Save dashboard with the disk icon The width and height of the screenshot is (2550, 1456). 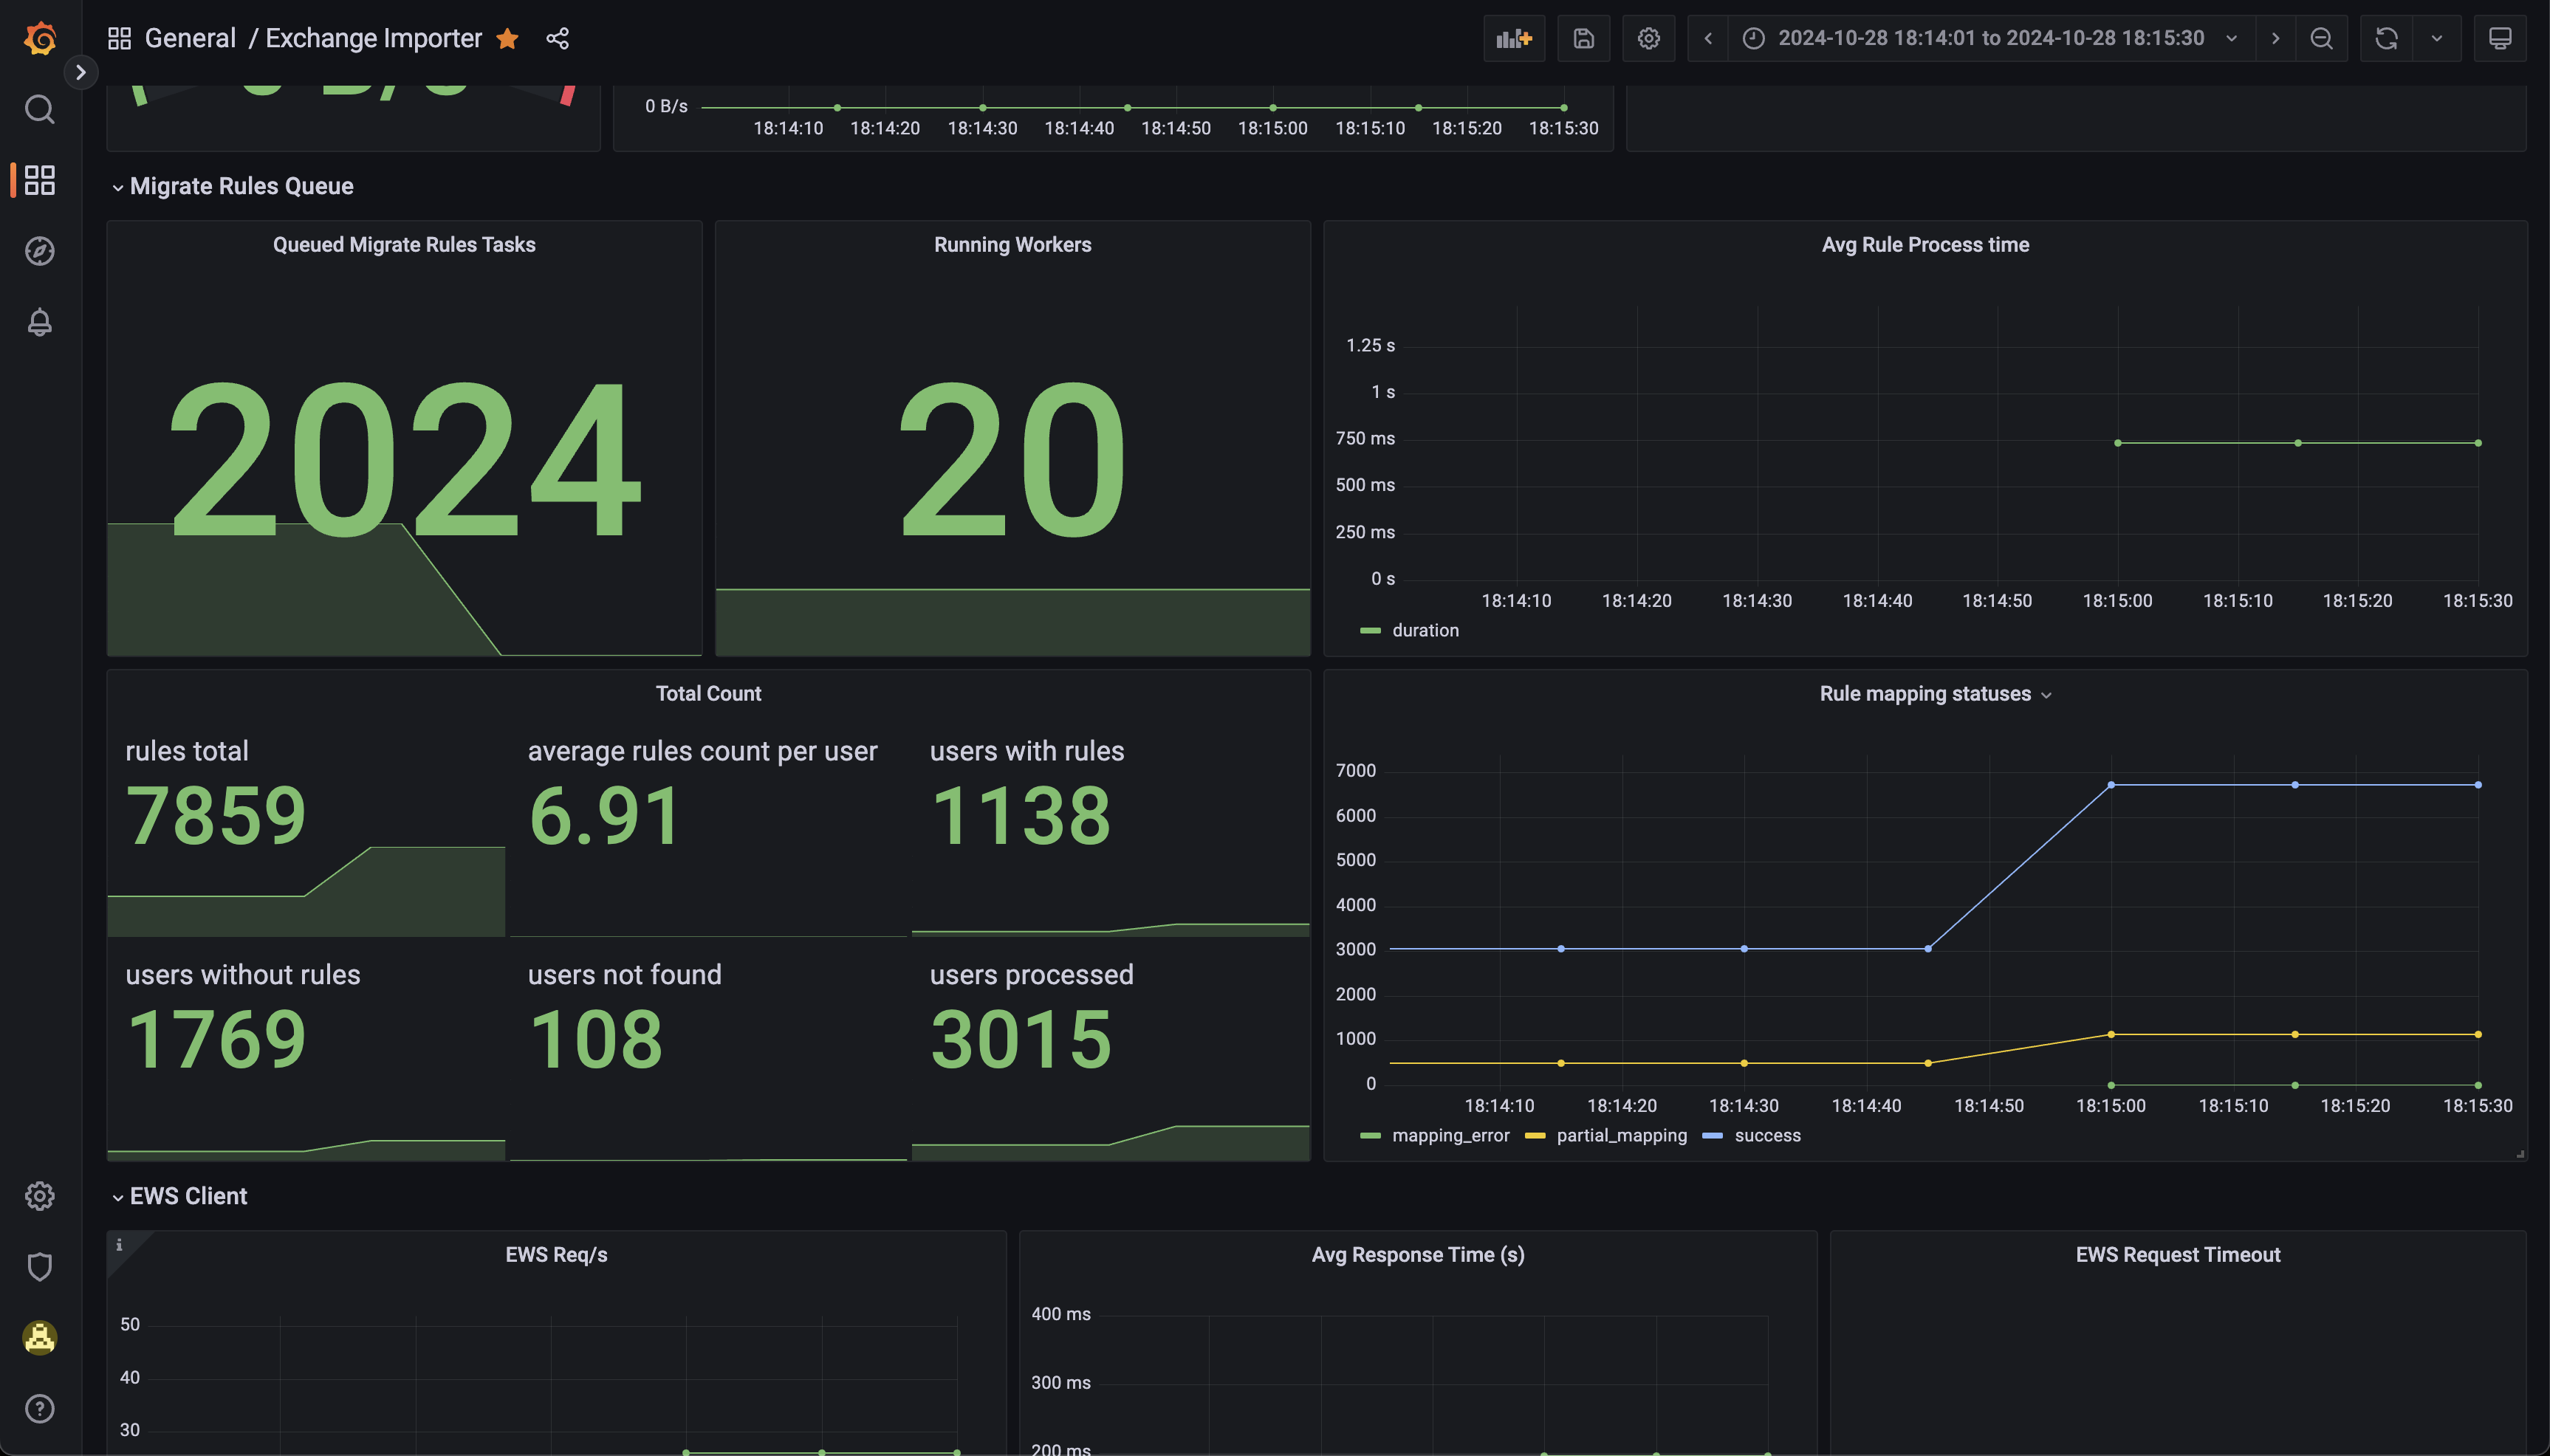[x=1583, y=38]
